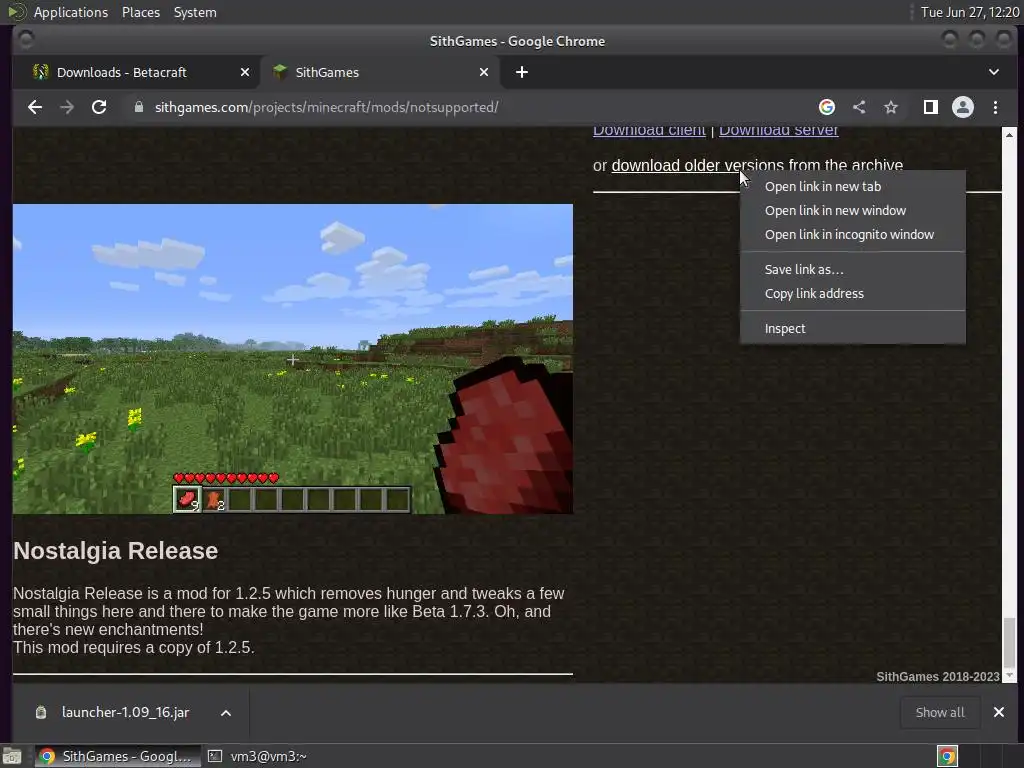
Task: Click the Nostalgia Release heading
Action: [x=116, y=551]
